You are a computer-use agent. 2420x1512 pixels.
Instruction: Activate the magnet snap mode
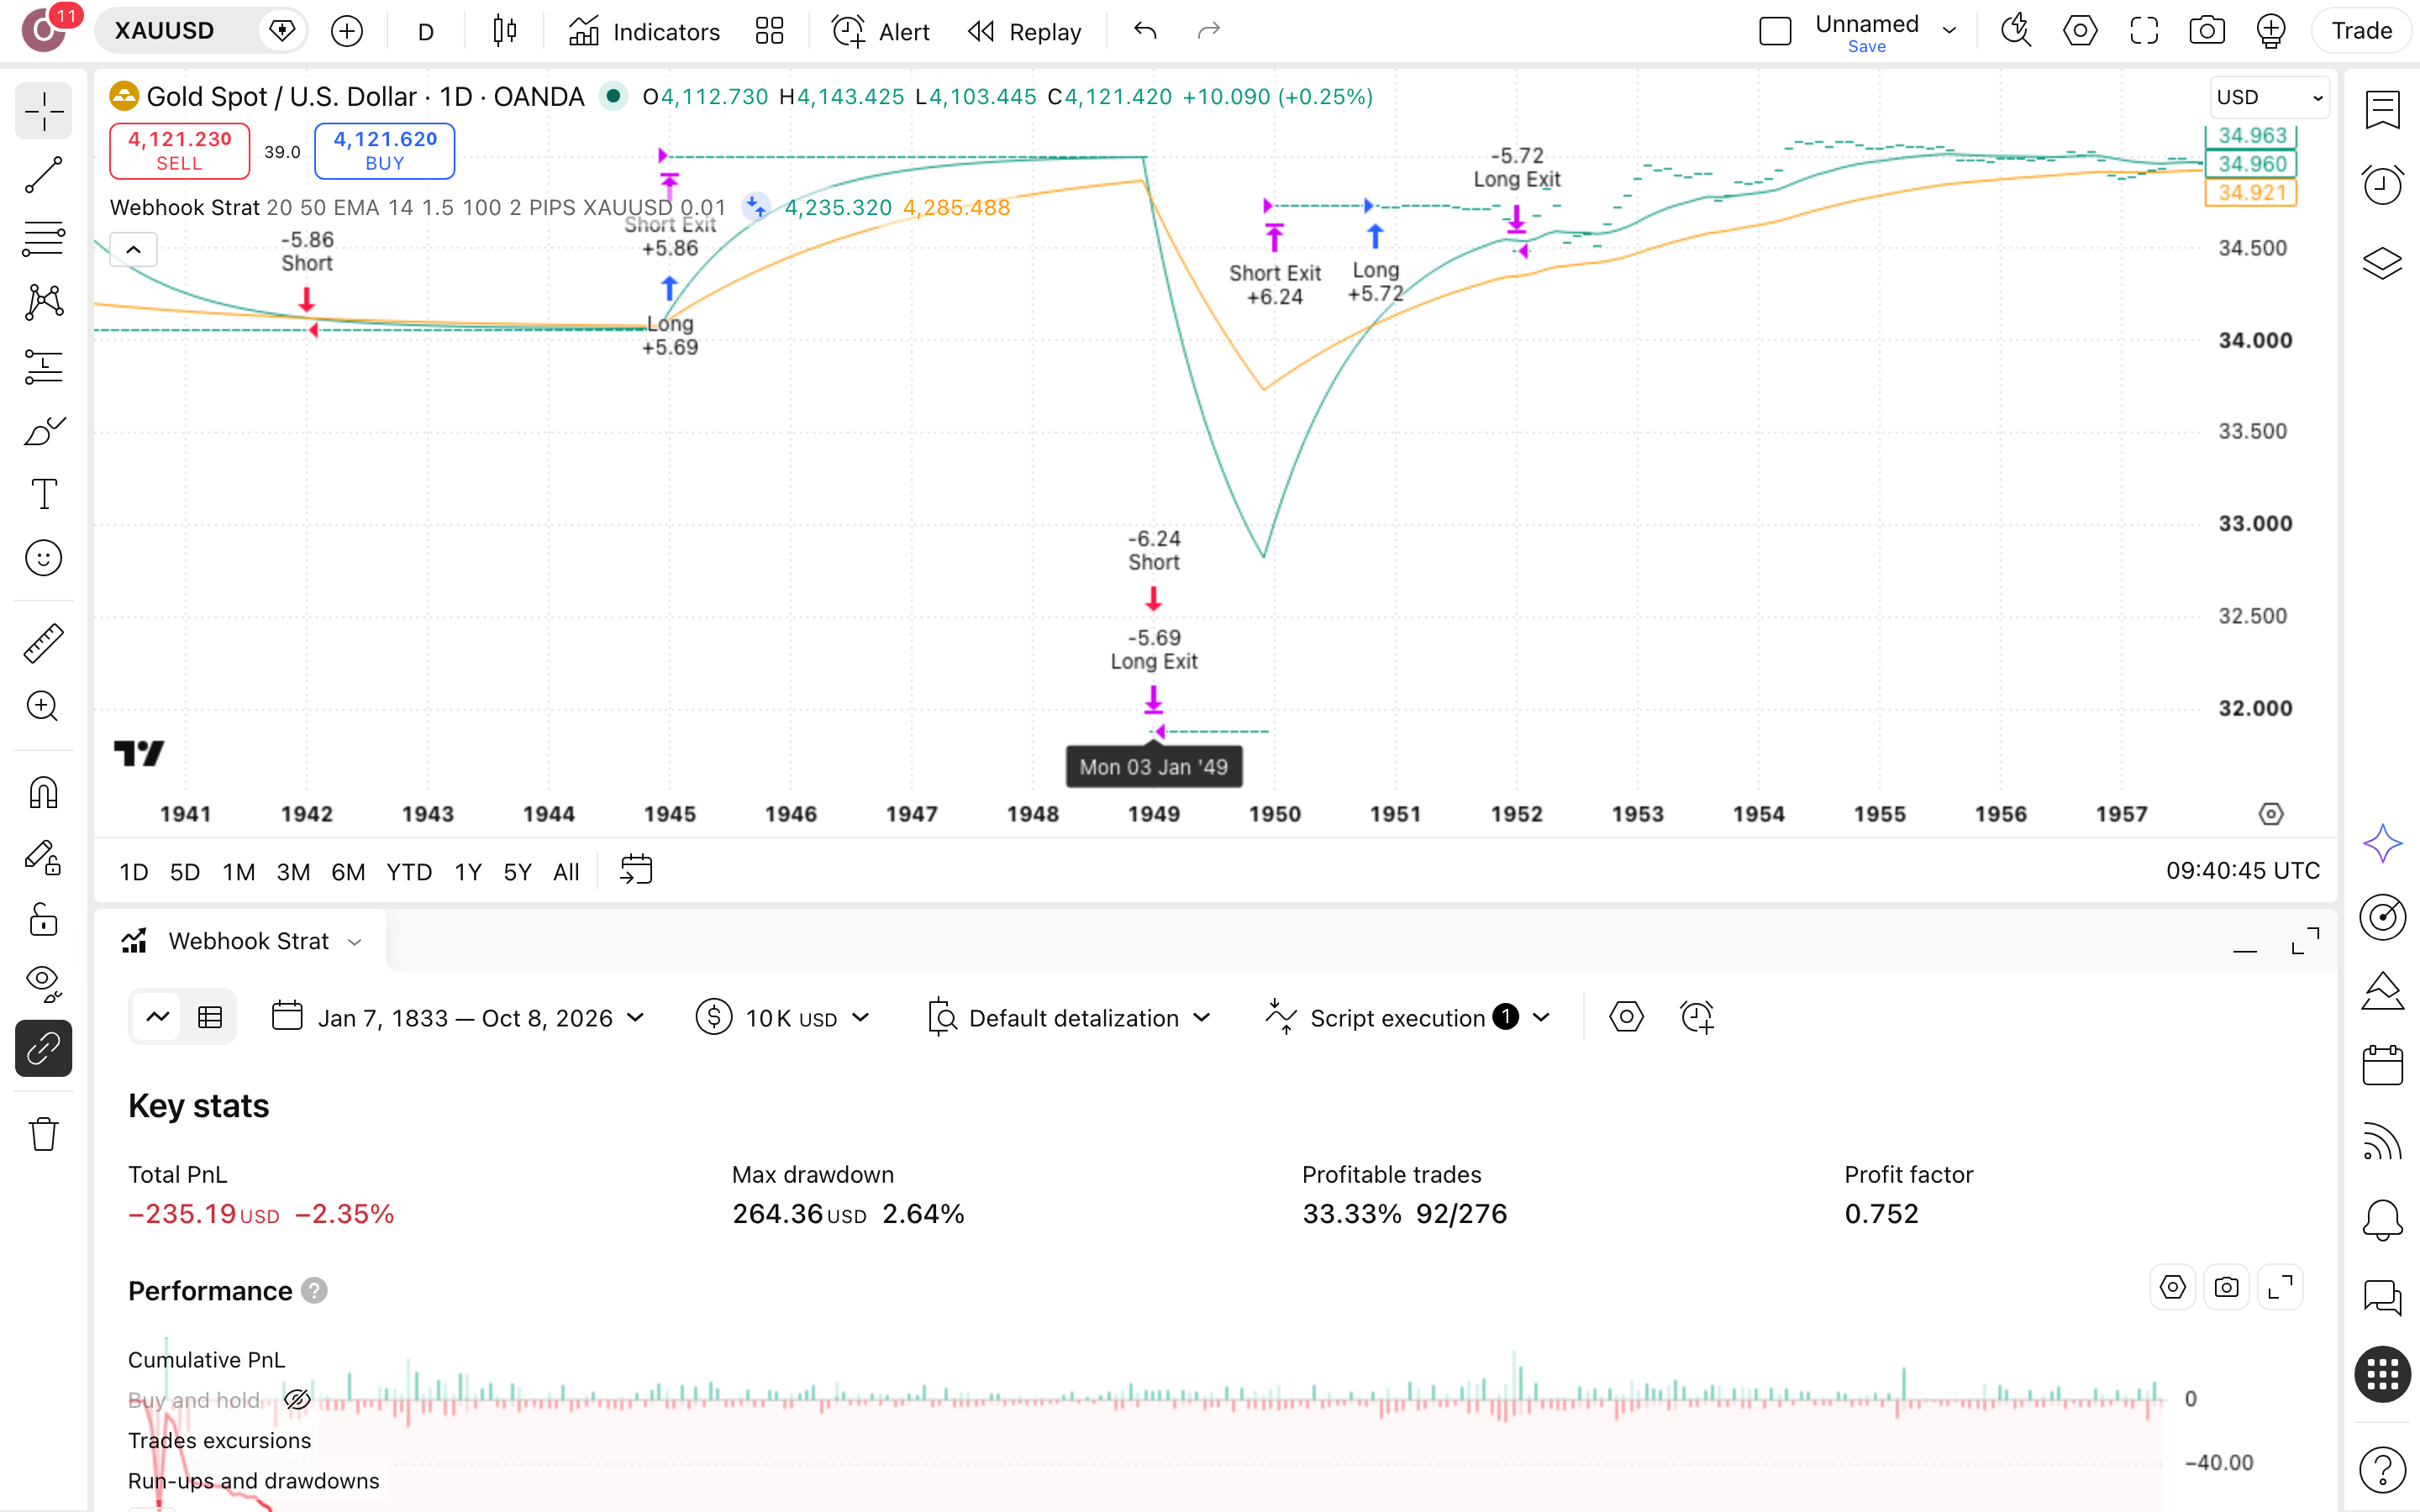coord(43,793)
